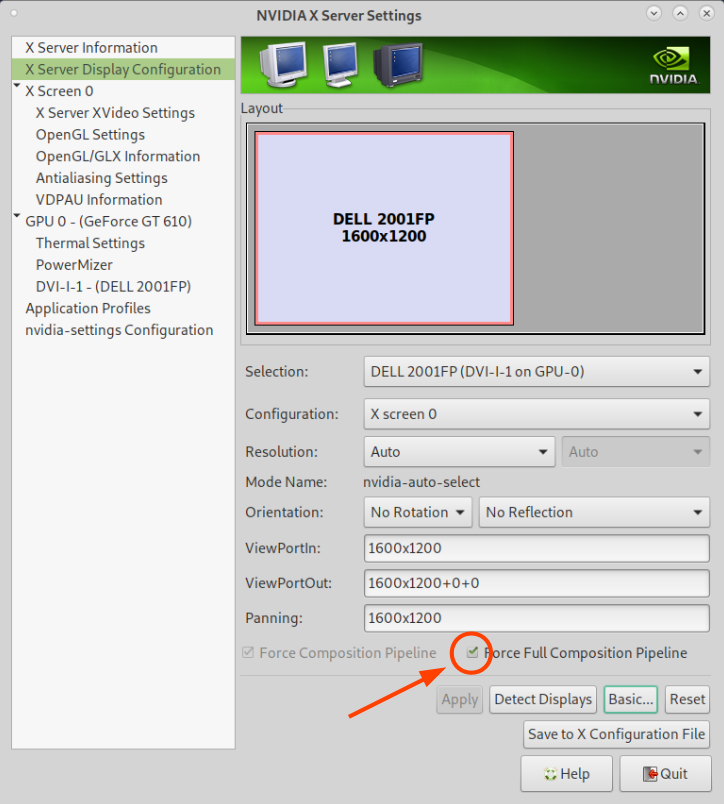Click Detect Displays button
724x804 pixels.
click(543, 699)
